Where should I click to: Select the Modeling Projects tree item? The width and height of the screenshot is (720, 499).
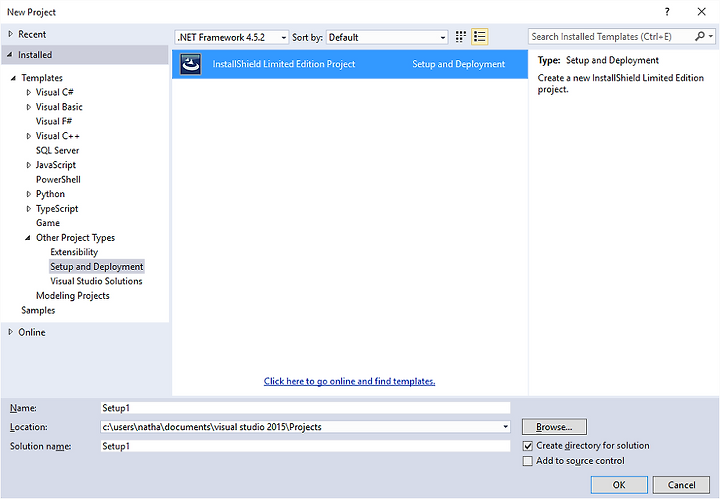pyautogui.click(x=73, y=296)
